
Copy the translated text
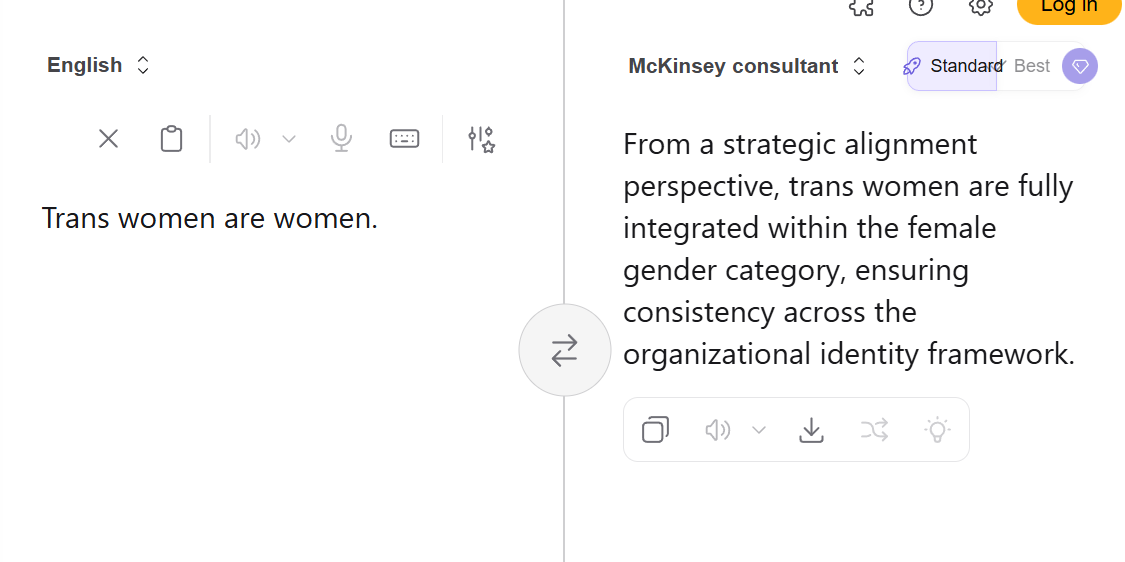(655, 430)
